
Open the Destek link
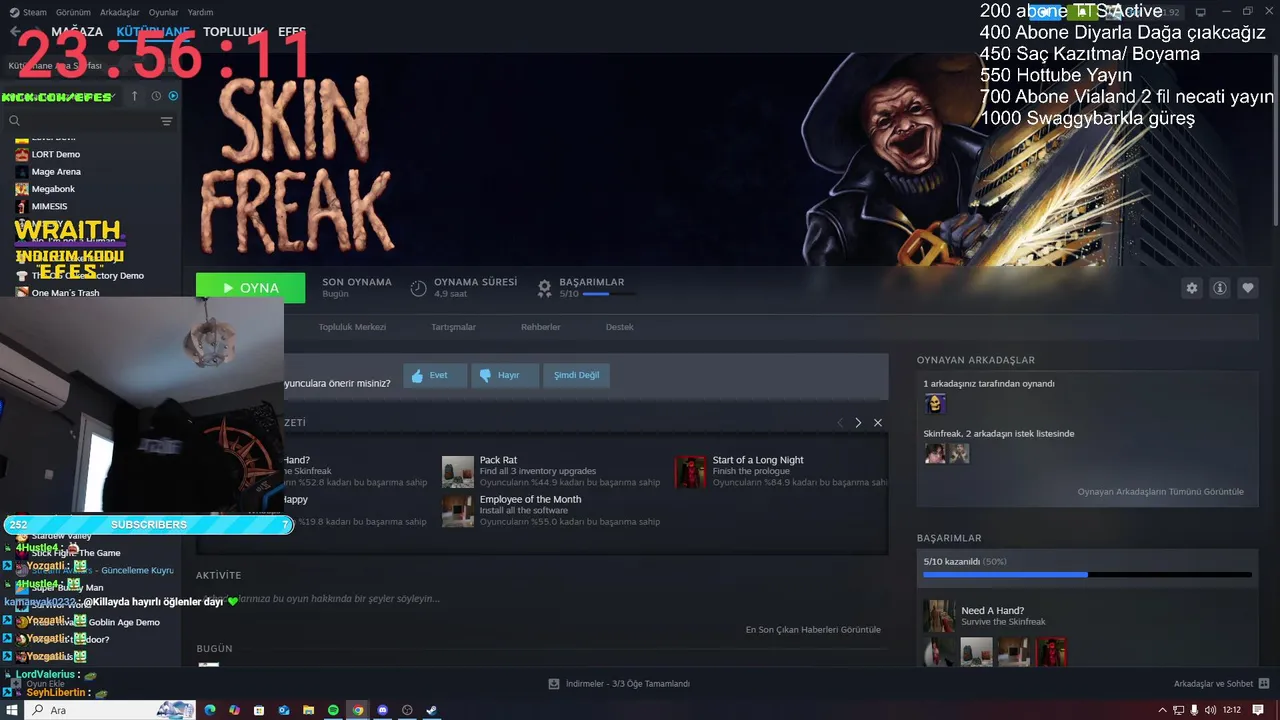tap(619, 327)
